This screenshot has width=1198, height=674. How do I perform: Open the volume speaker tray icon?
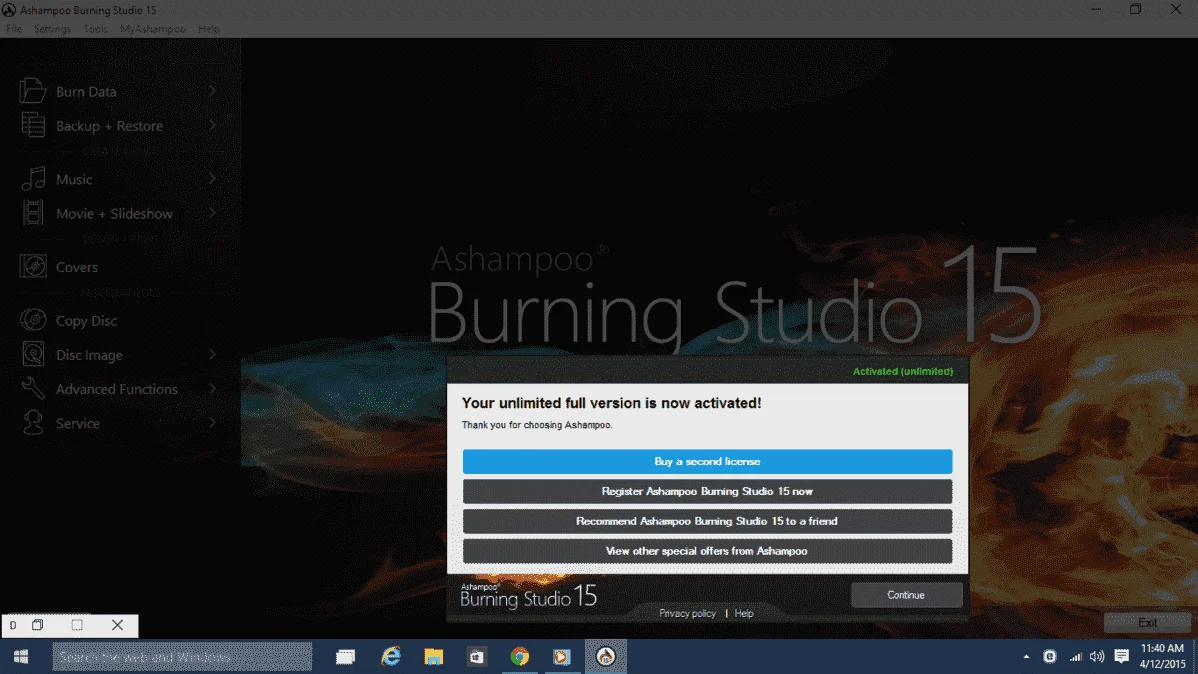tap(1097, 656)
